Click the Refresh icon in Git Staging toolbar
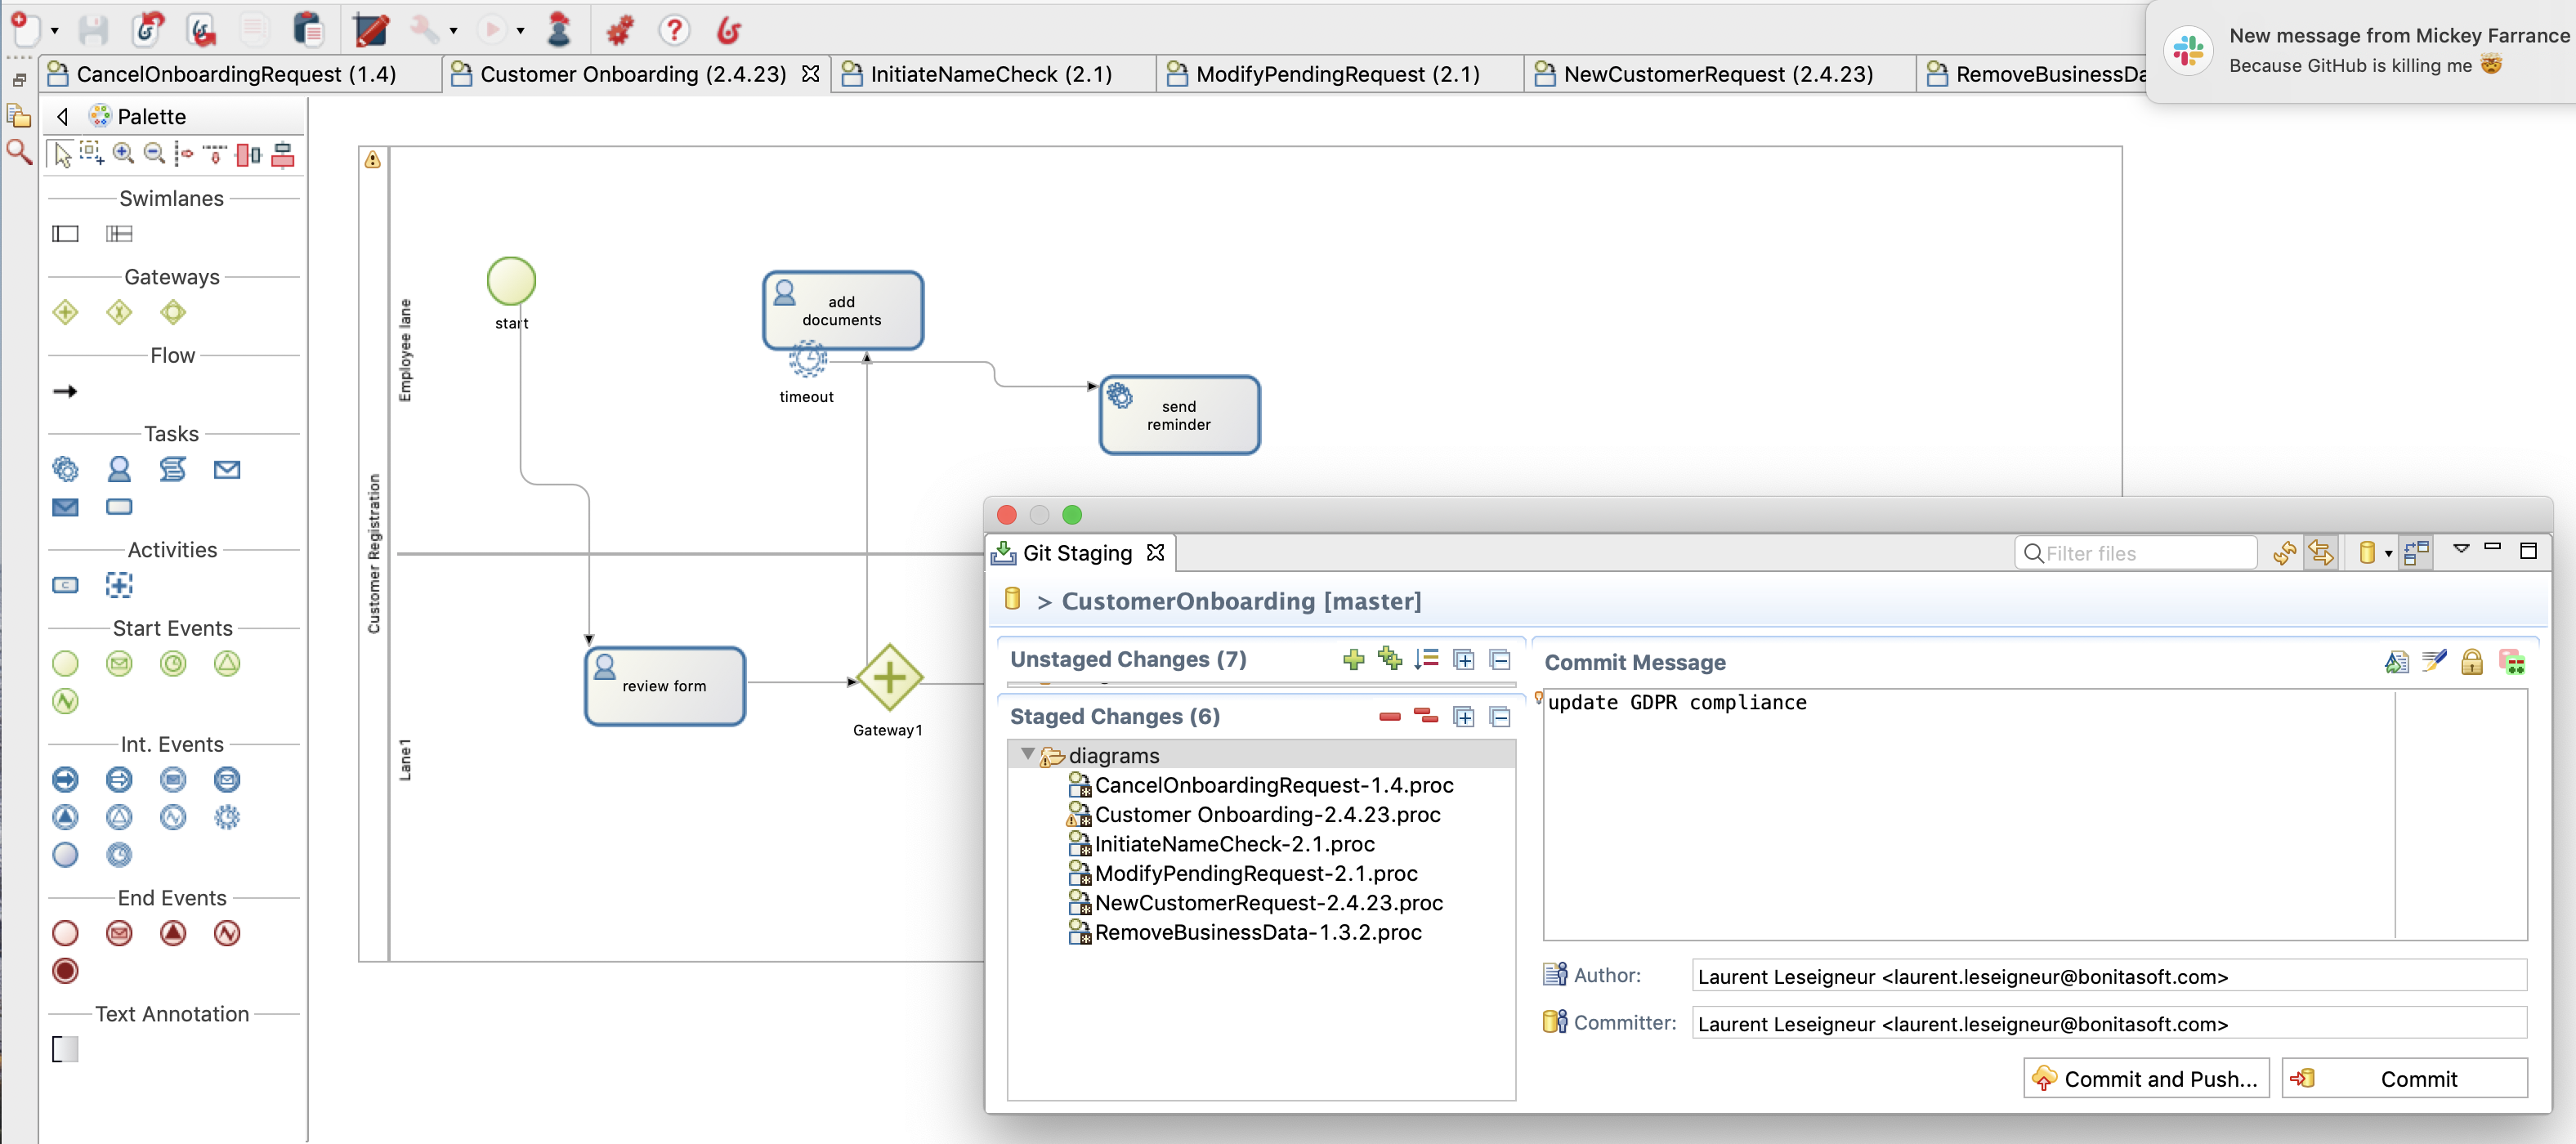 pos(2284,553)
